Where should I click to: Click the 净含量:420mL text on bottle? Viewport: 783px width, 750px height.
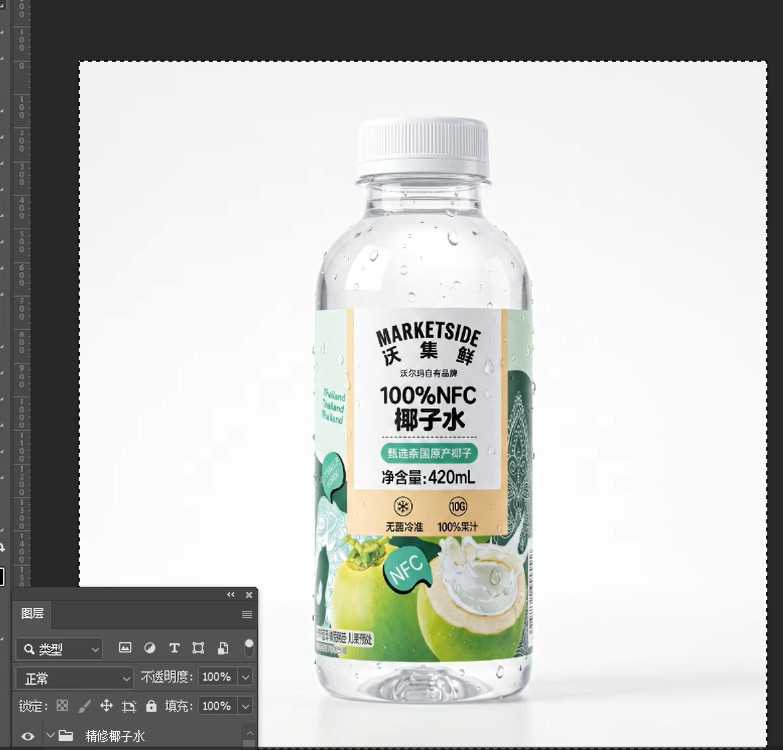click(428, 477)
